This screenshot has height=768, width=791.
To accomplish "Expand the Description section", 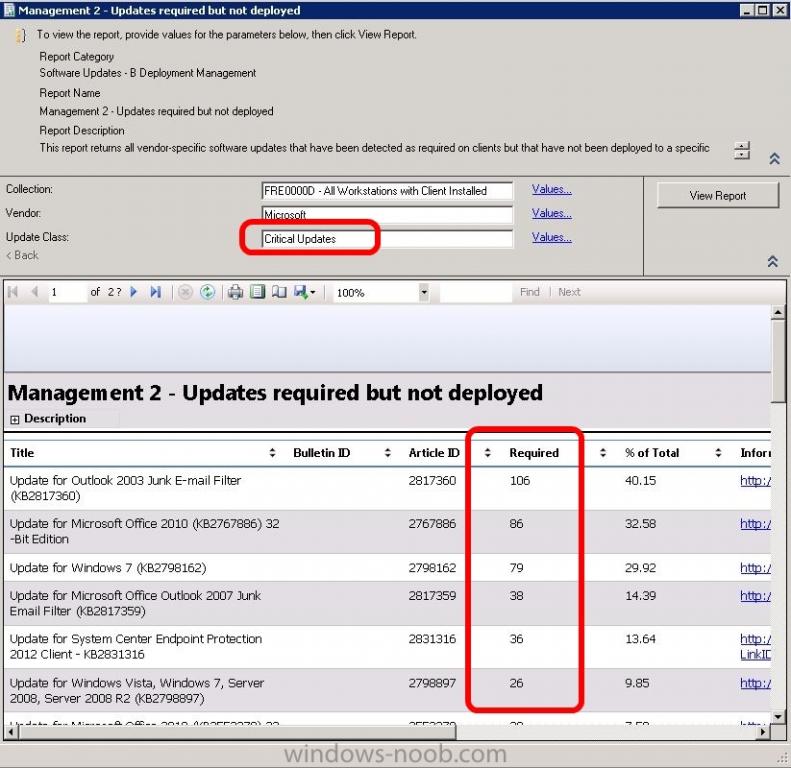I will [x=15, y=419].
